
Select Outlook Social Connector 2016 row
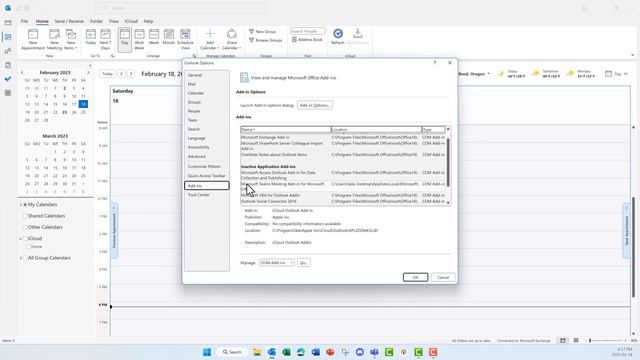[x=343, y=201]
